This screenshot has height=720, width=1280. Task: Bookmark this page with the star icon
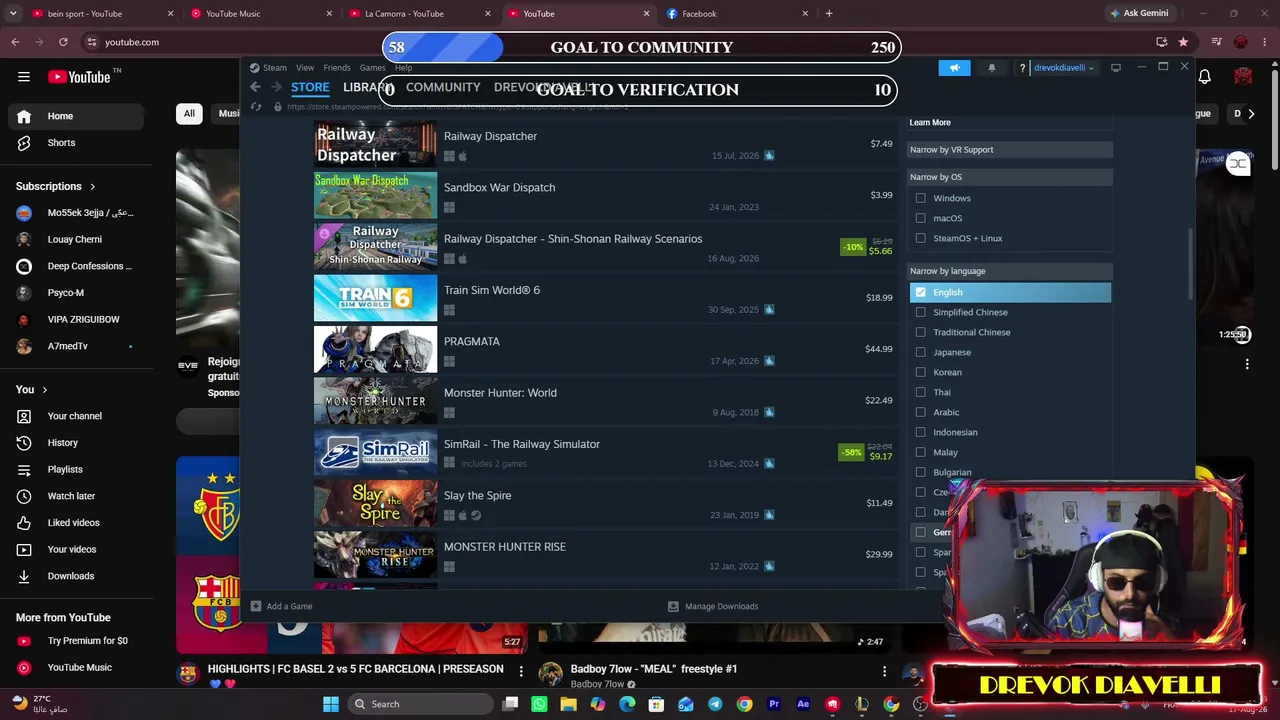(1183, 42)
